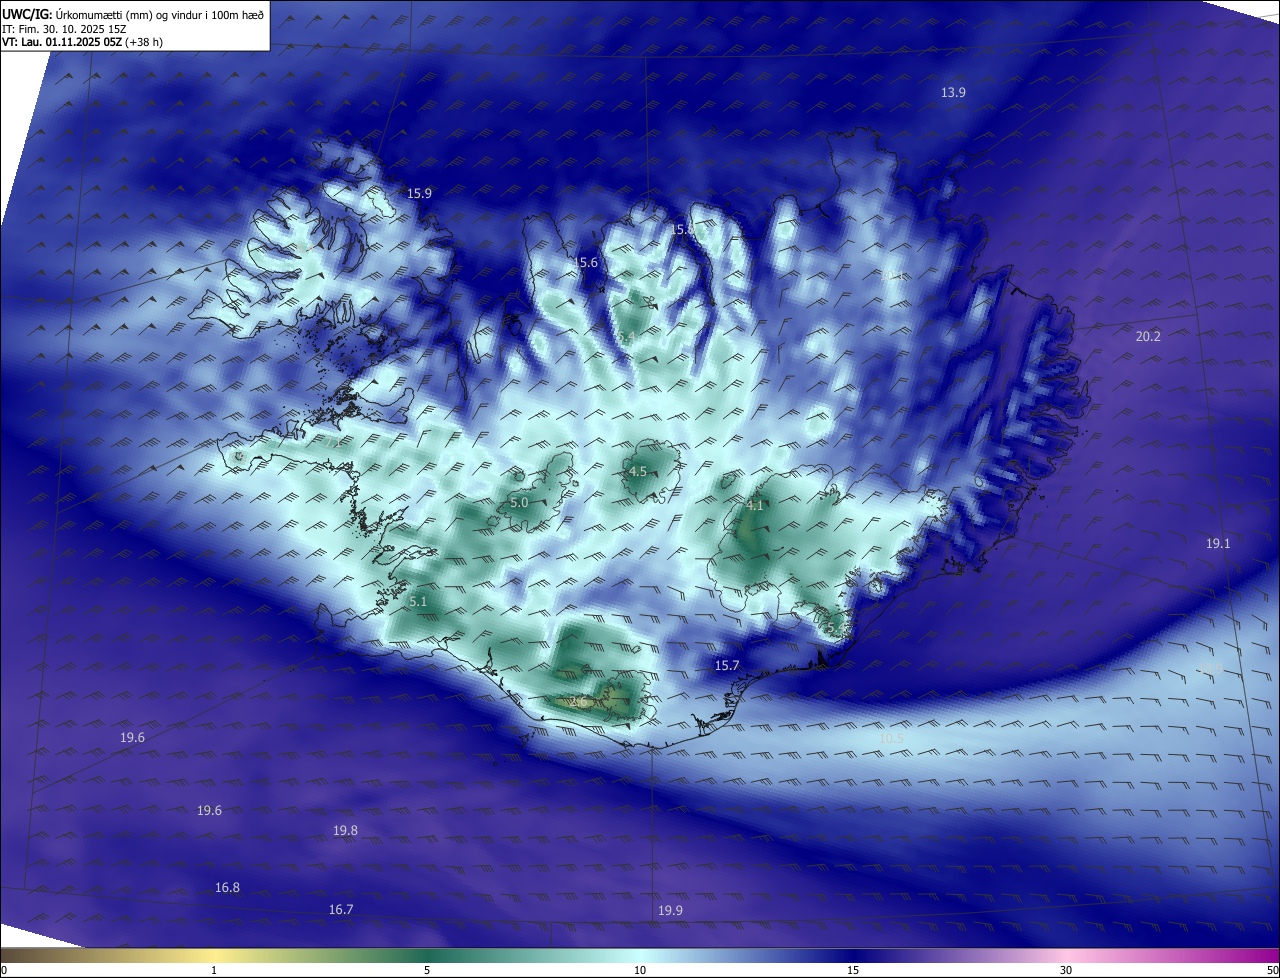Click the precipitable water color scale bar

click(640, 955)
